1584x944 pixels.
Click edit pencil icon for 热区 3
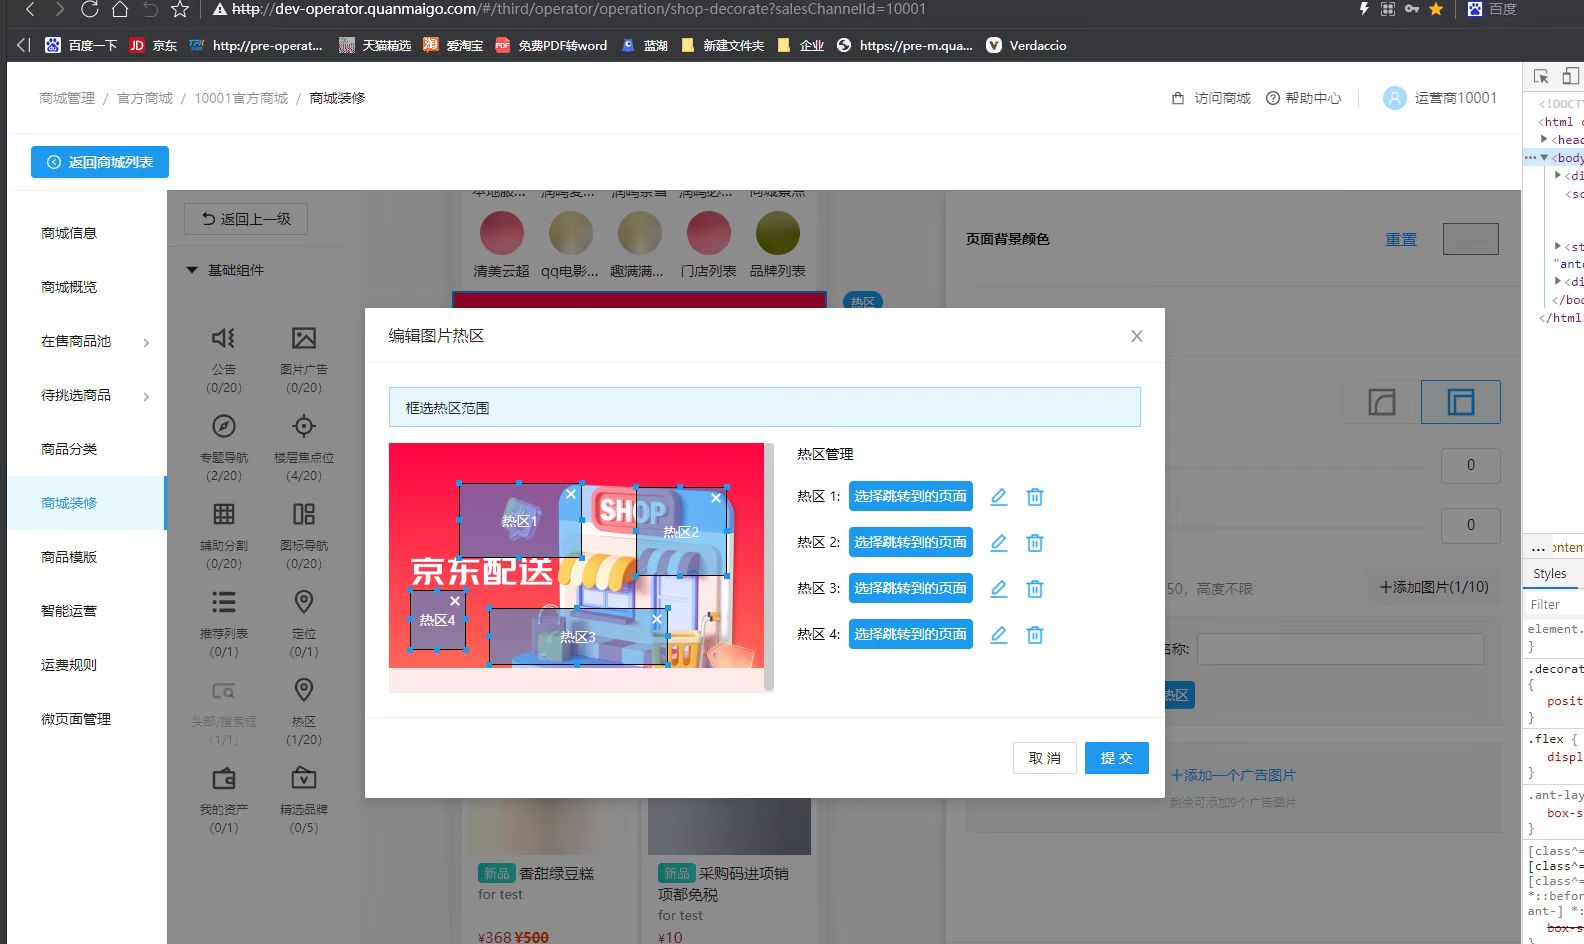pos(998,589)
